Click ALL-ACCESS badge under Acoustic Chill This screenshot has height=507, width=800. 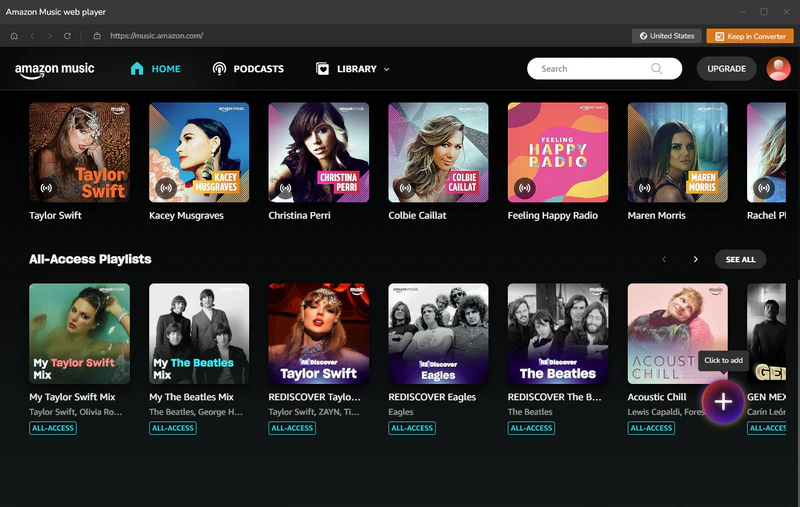(x=651, y=428)
